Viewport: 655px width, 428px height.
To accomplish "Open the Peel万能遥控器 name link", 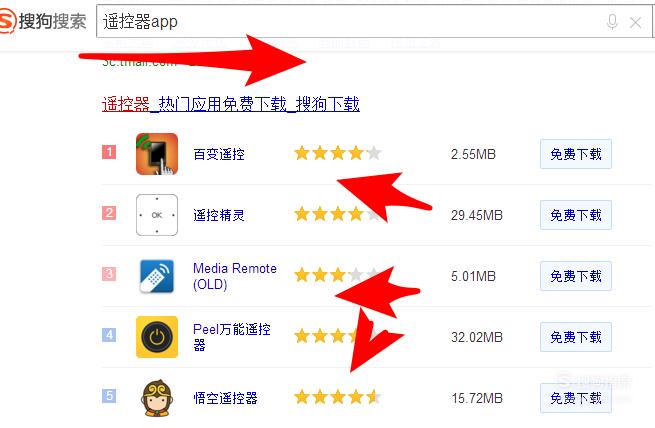I will 232,337.
